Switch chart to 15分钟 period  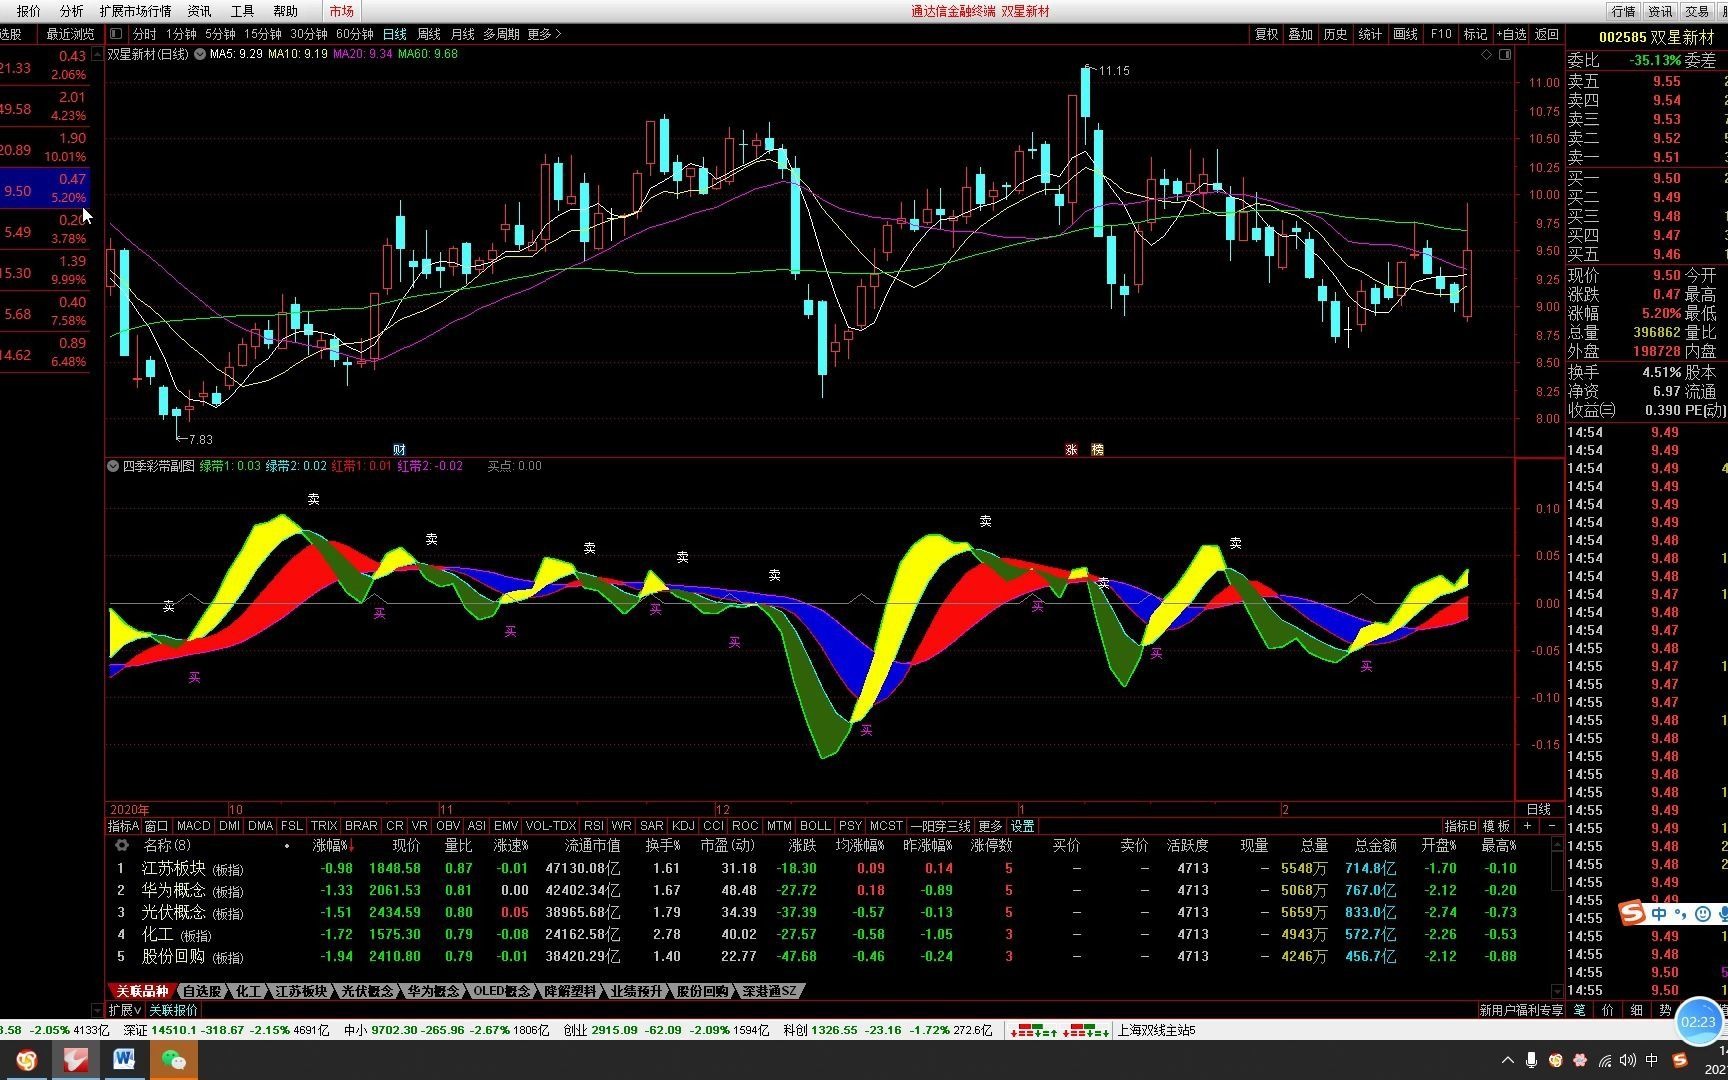[x=263, y=34]
